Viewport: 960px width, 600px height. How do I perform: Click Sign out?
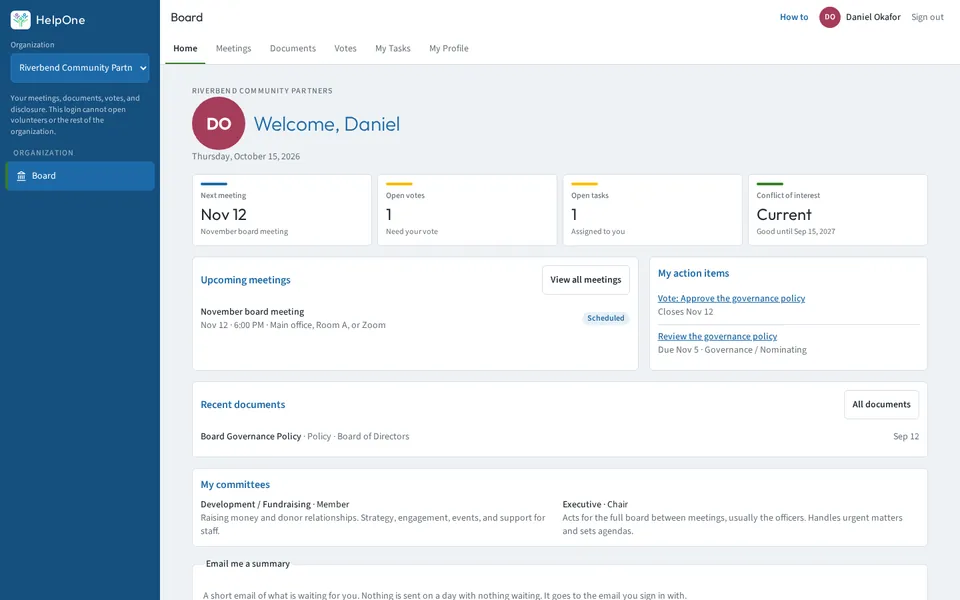[x=927, y=17]
